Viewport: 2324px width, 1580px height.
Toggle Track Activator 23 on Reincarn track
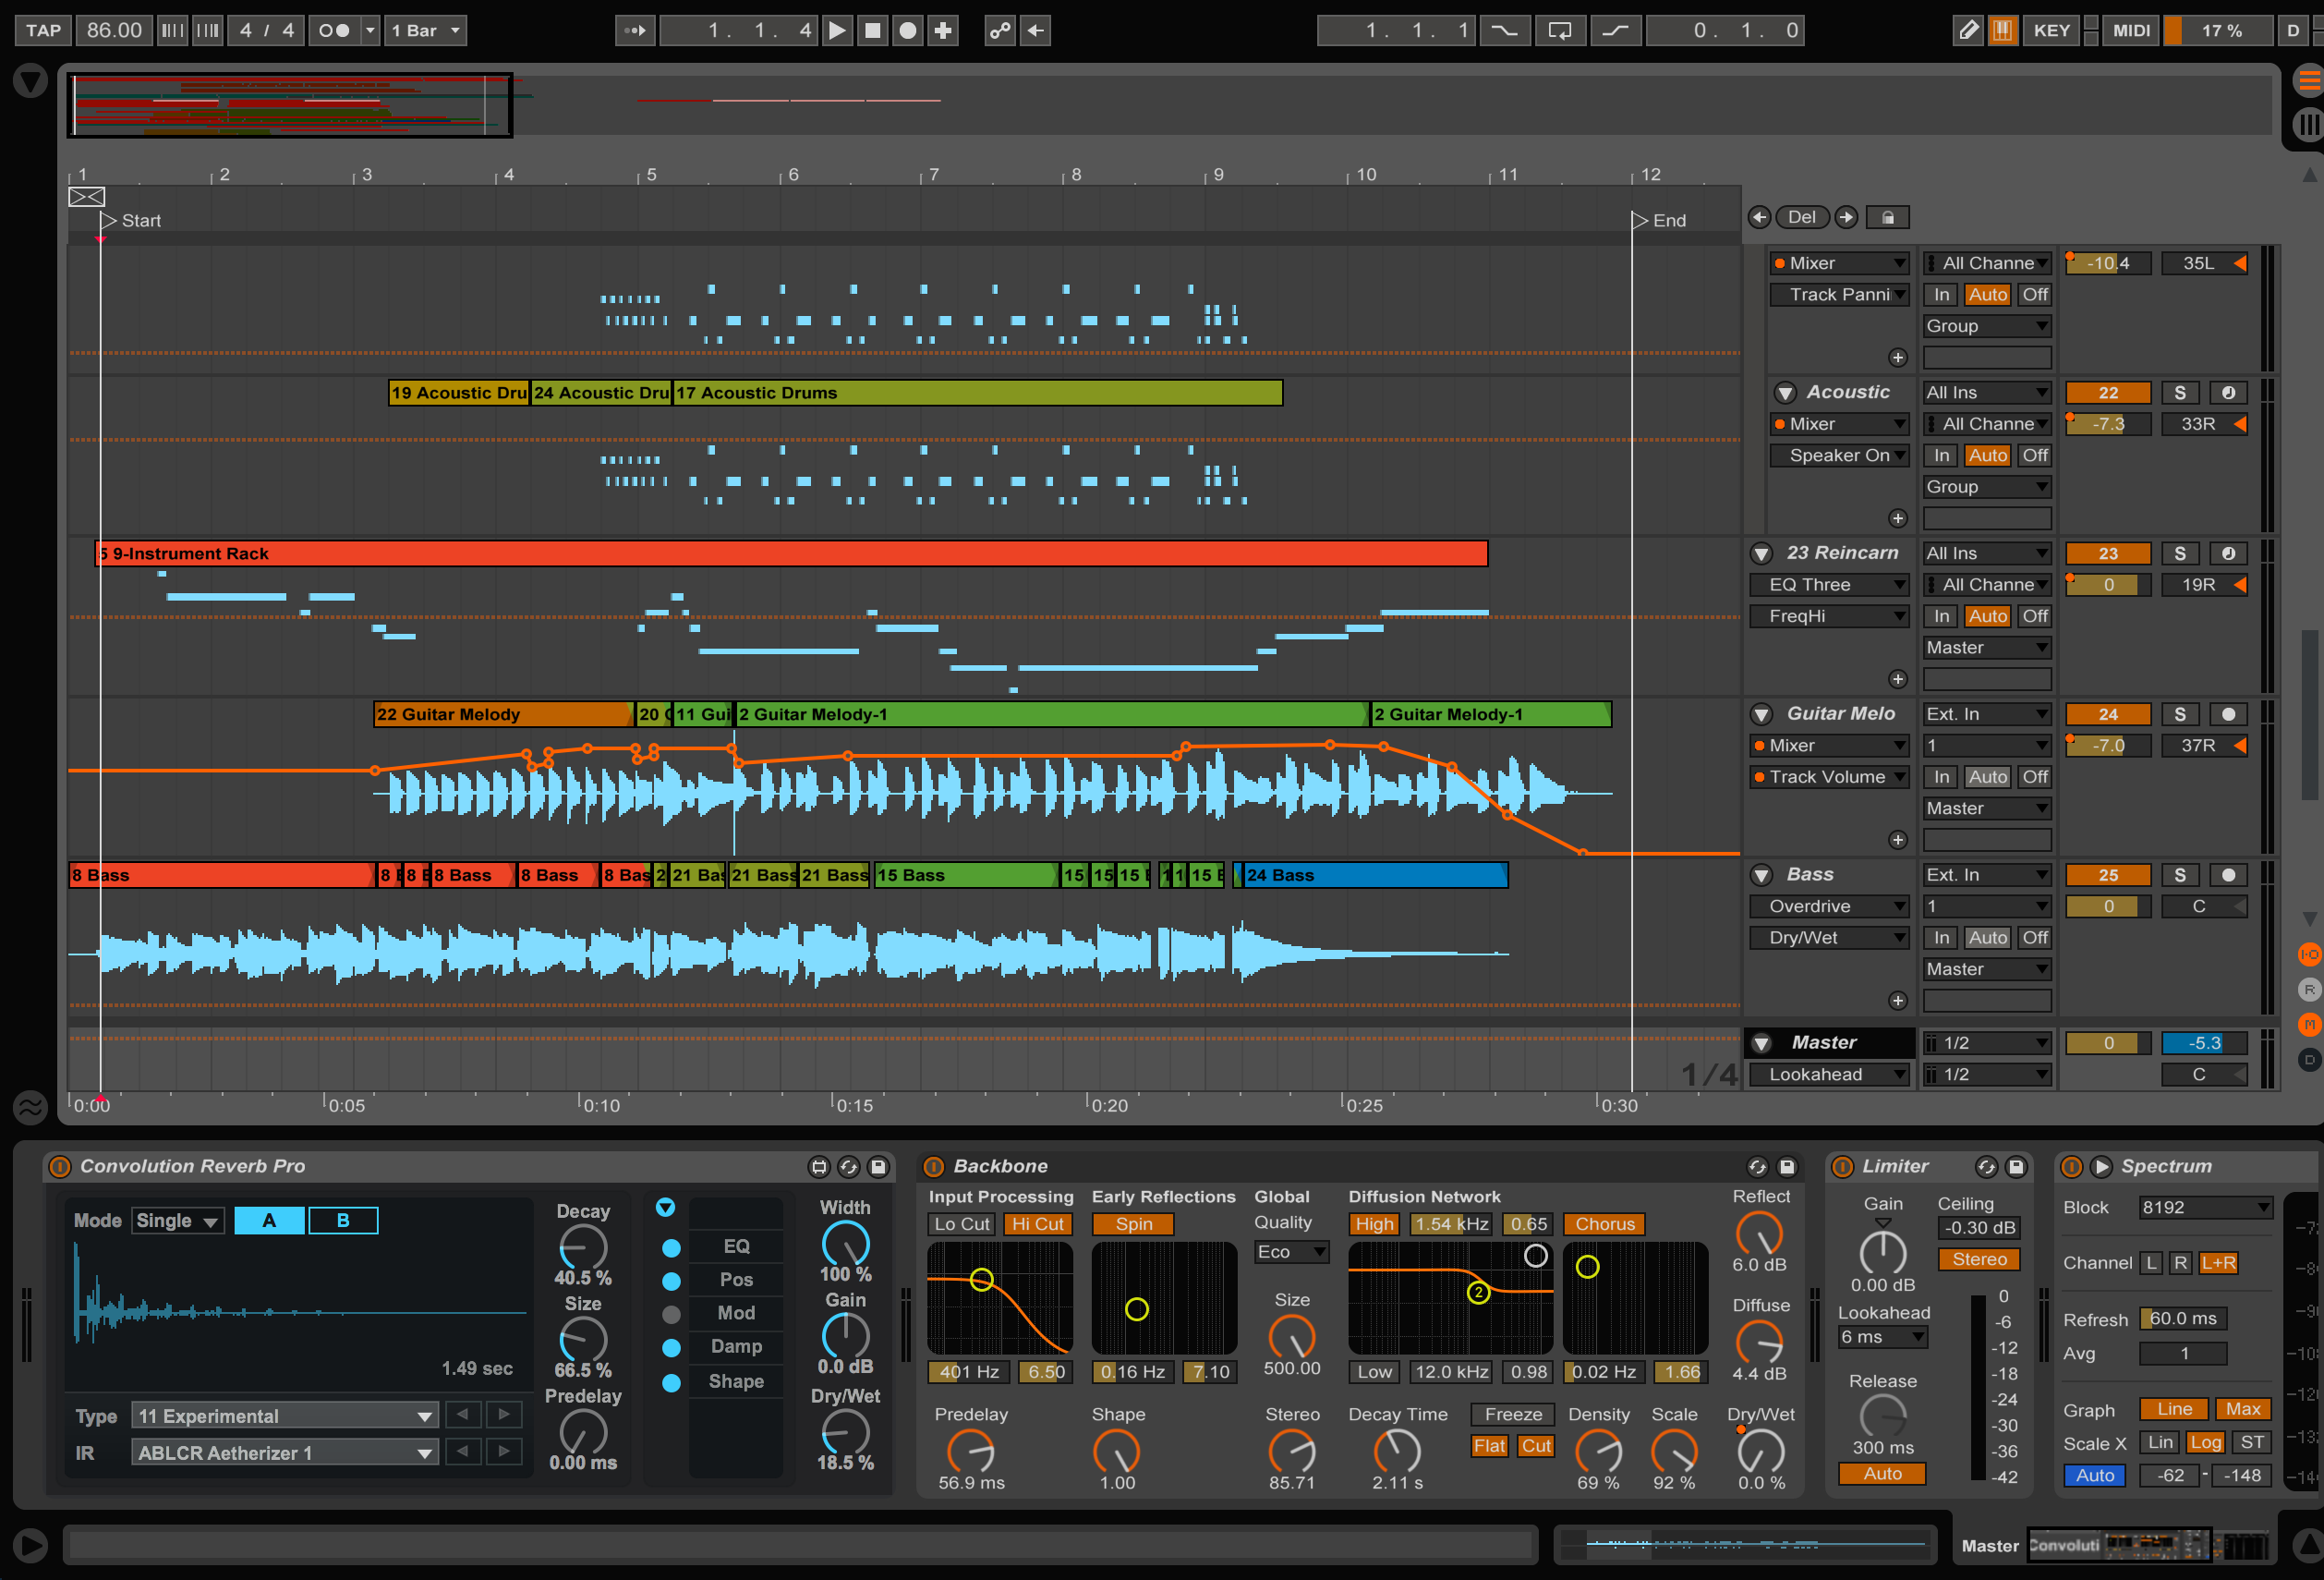pos(2107,553)
